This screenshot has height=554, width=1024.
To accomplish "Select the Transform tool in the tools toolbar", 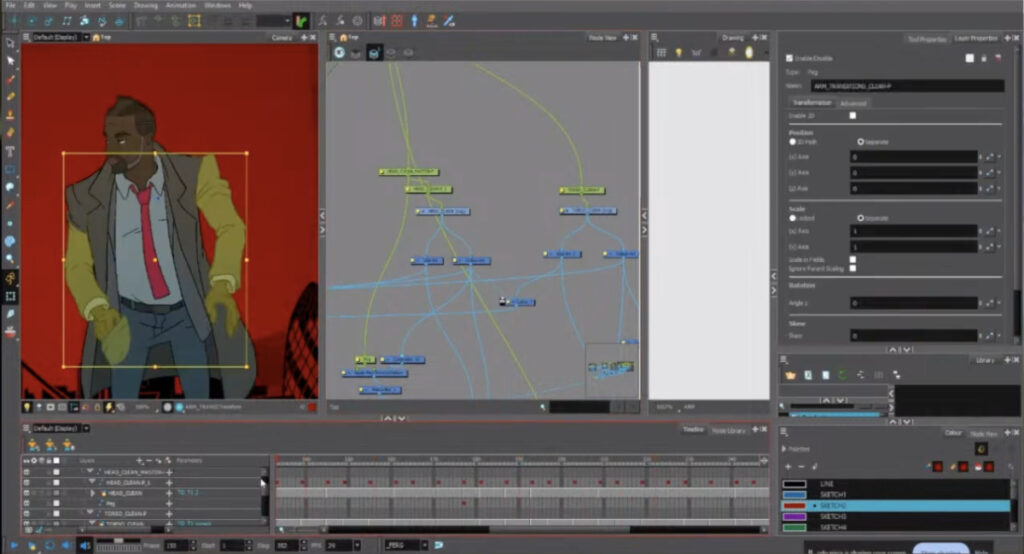I will click(10, 43).
